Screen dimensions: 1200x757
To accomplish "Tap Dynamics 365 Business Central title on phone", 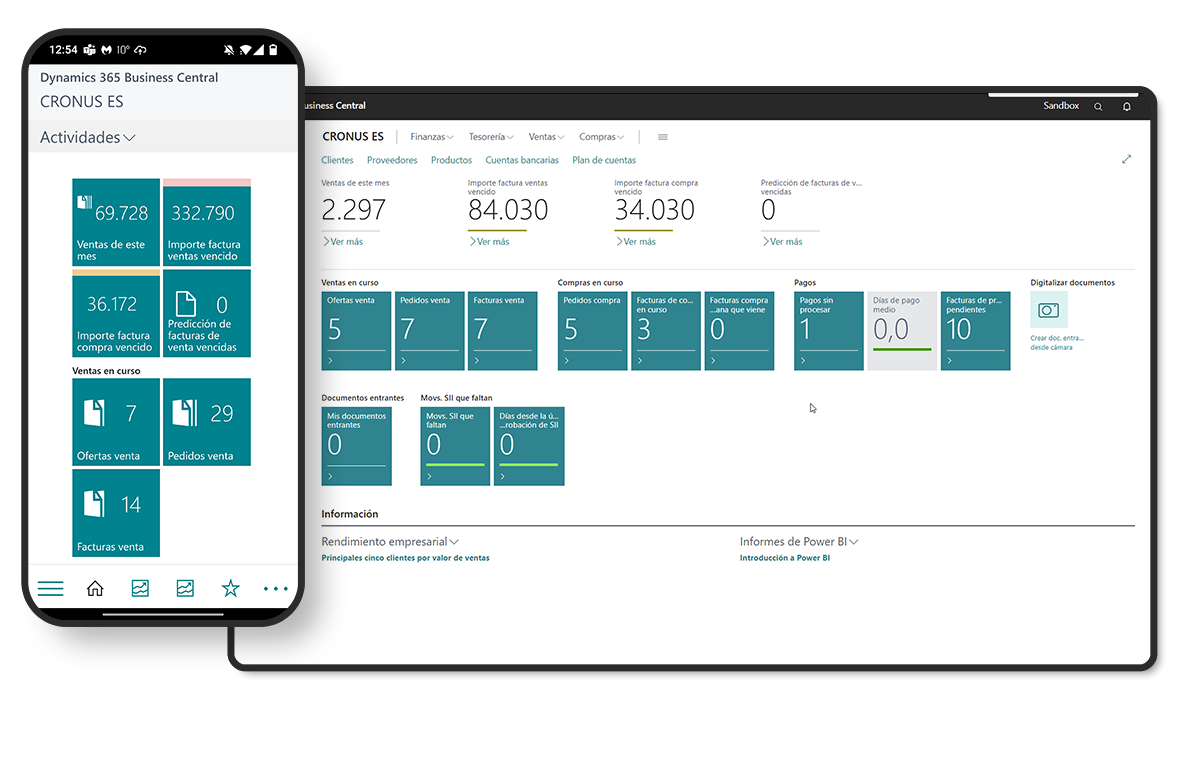I will [129, 78].
